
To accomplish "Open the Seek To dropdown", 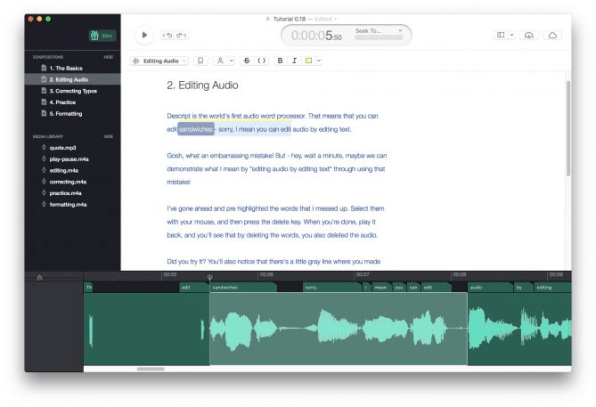I will pyautogui.click(x=379, y=30).
